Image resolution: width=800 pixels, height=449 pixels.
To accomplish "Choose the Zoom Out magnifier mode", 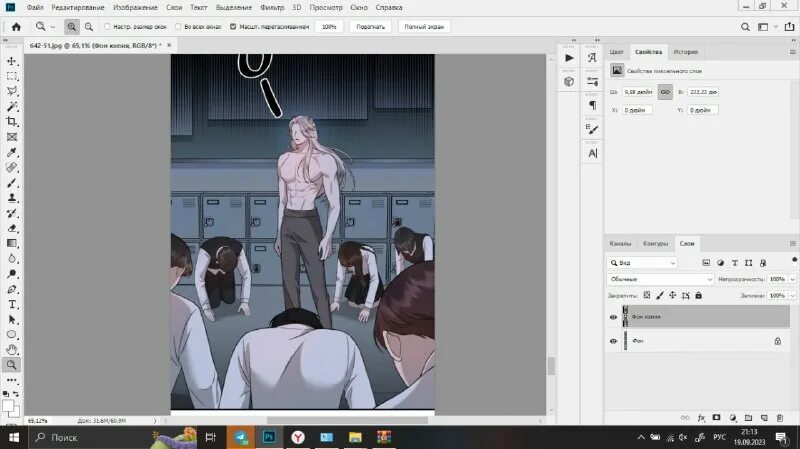I will pyautogui.click(x=89, y=27).
